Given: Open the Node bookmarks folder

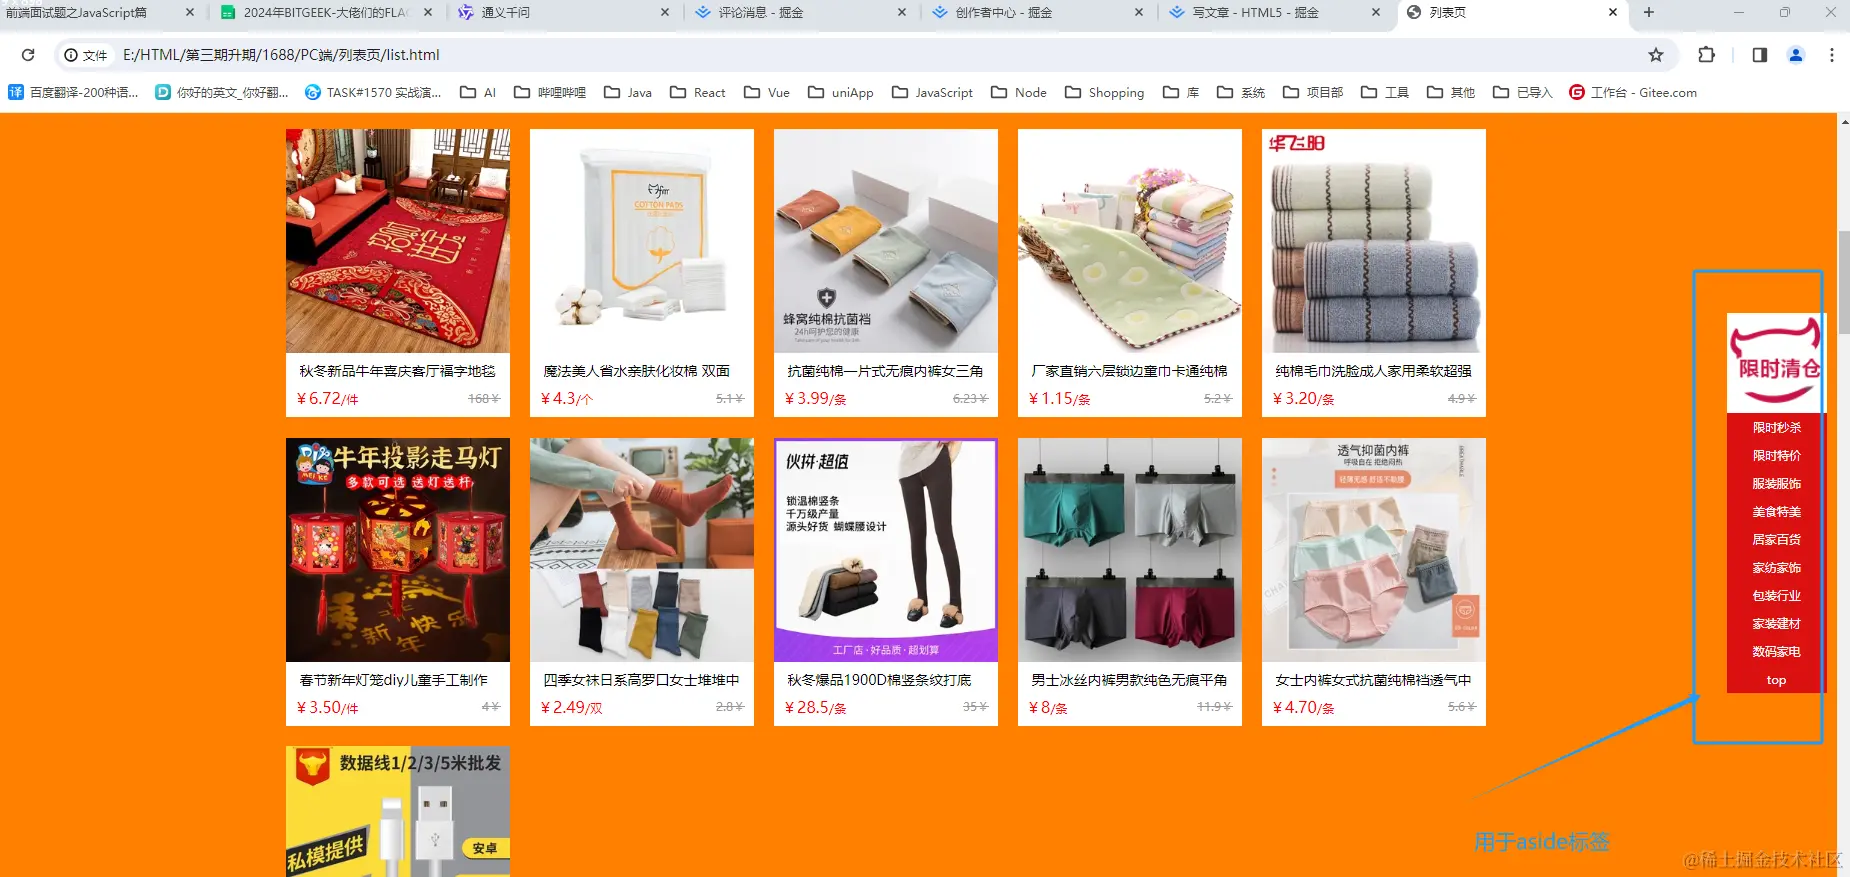Looking at the screenshot, I should (x=1019, y=92).
